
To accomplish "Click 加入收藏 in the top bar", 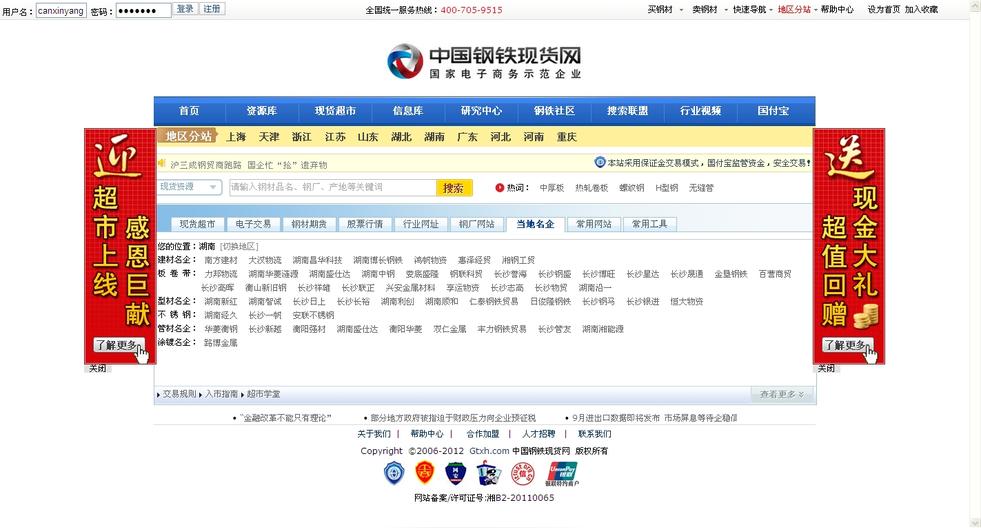I will (x=922, y=9).
